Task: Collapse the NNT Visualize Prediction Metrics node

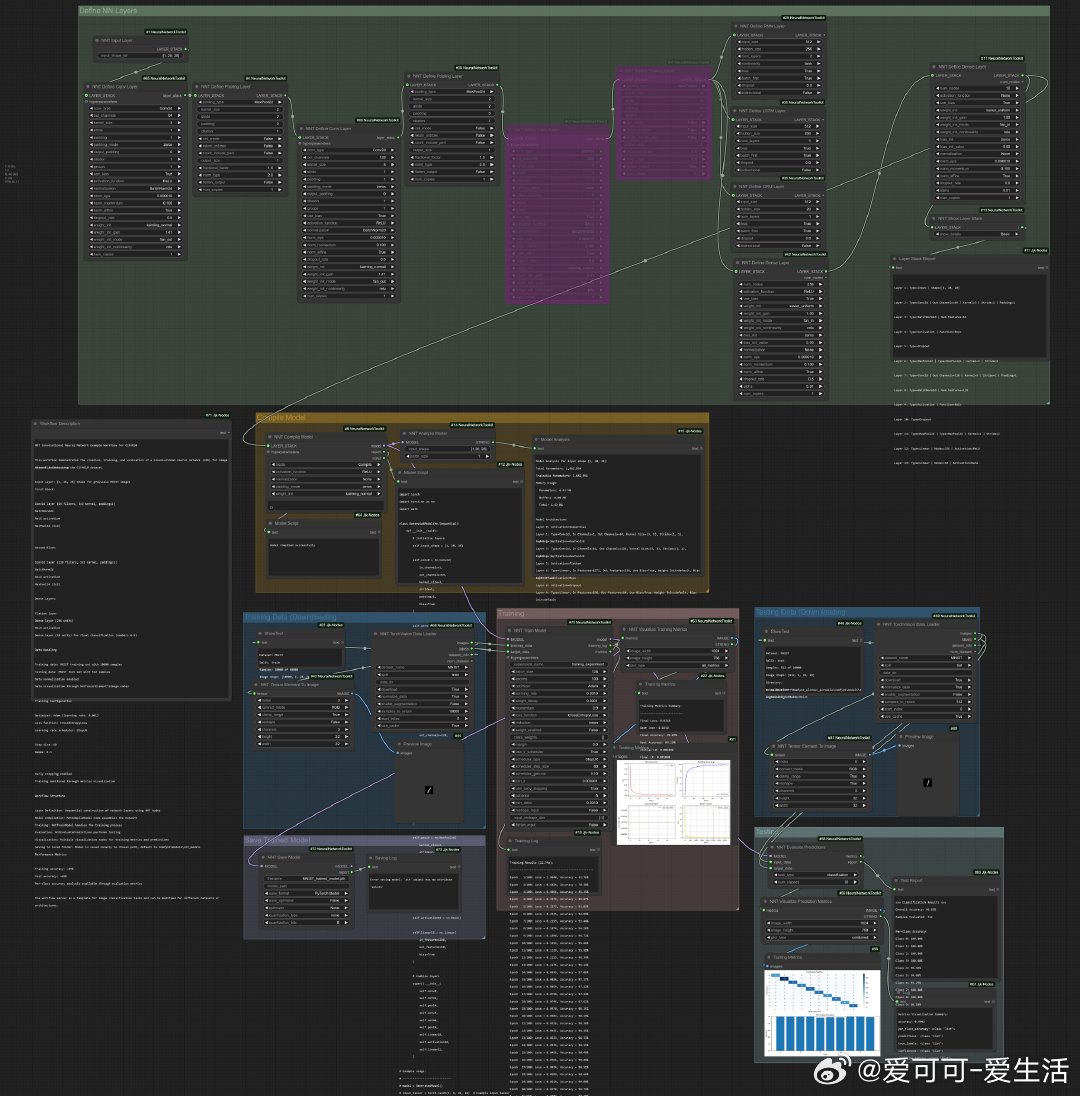Action: (x=764, y=902)
